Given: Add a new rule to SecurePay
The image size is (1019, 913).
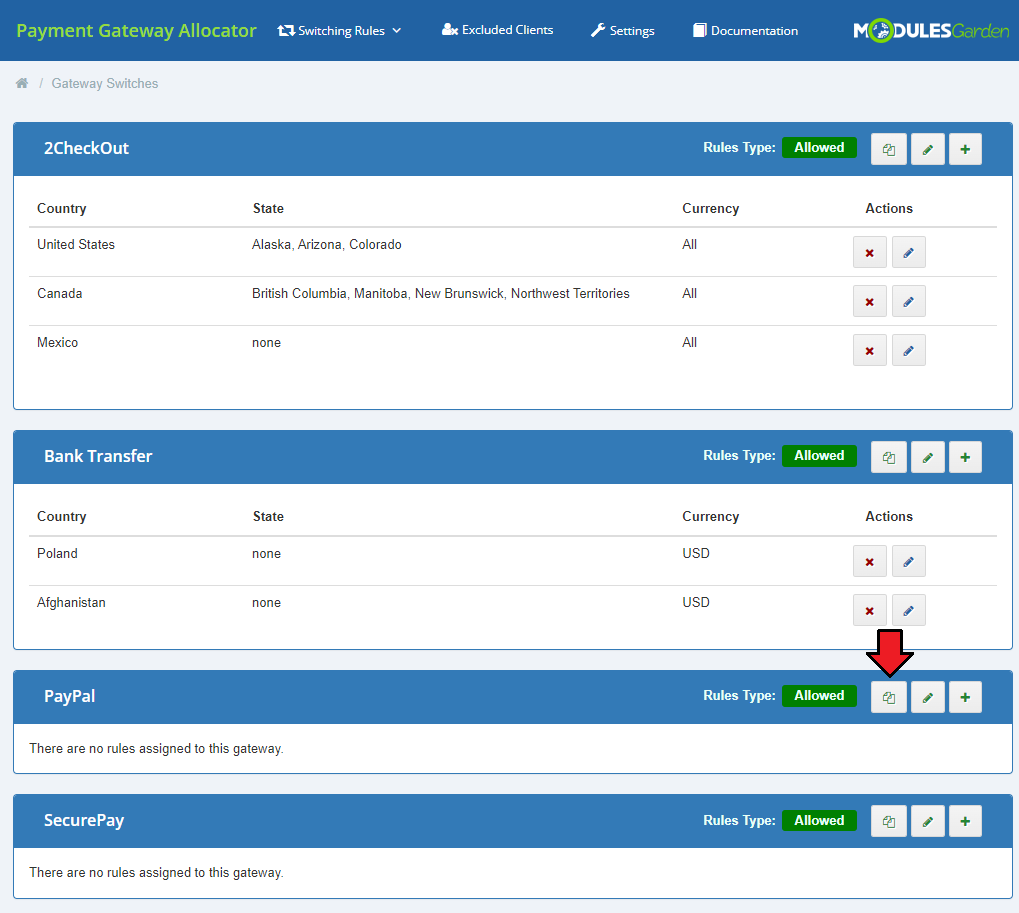Looking at the screenshot, I should click(965, 821).
